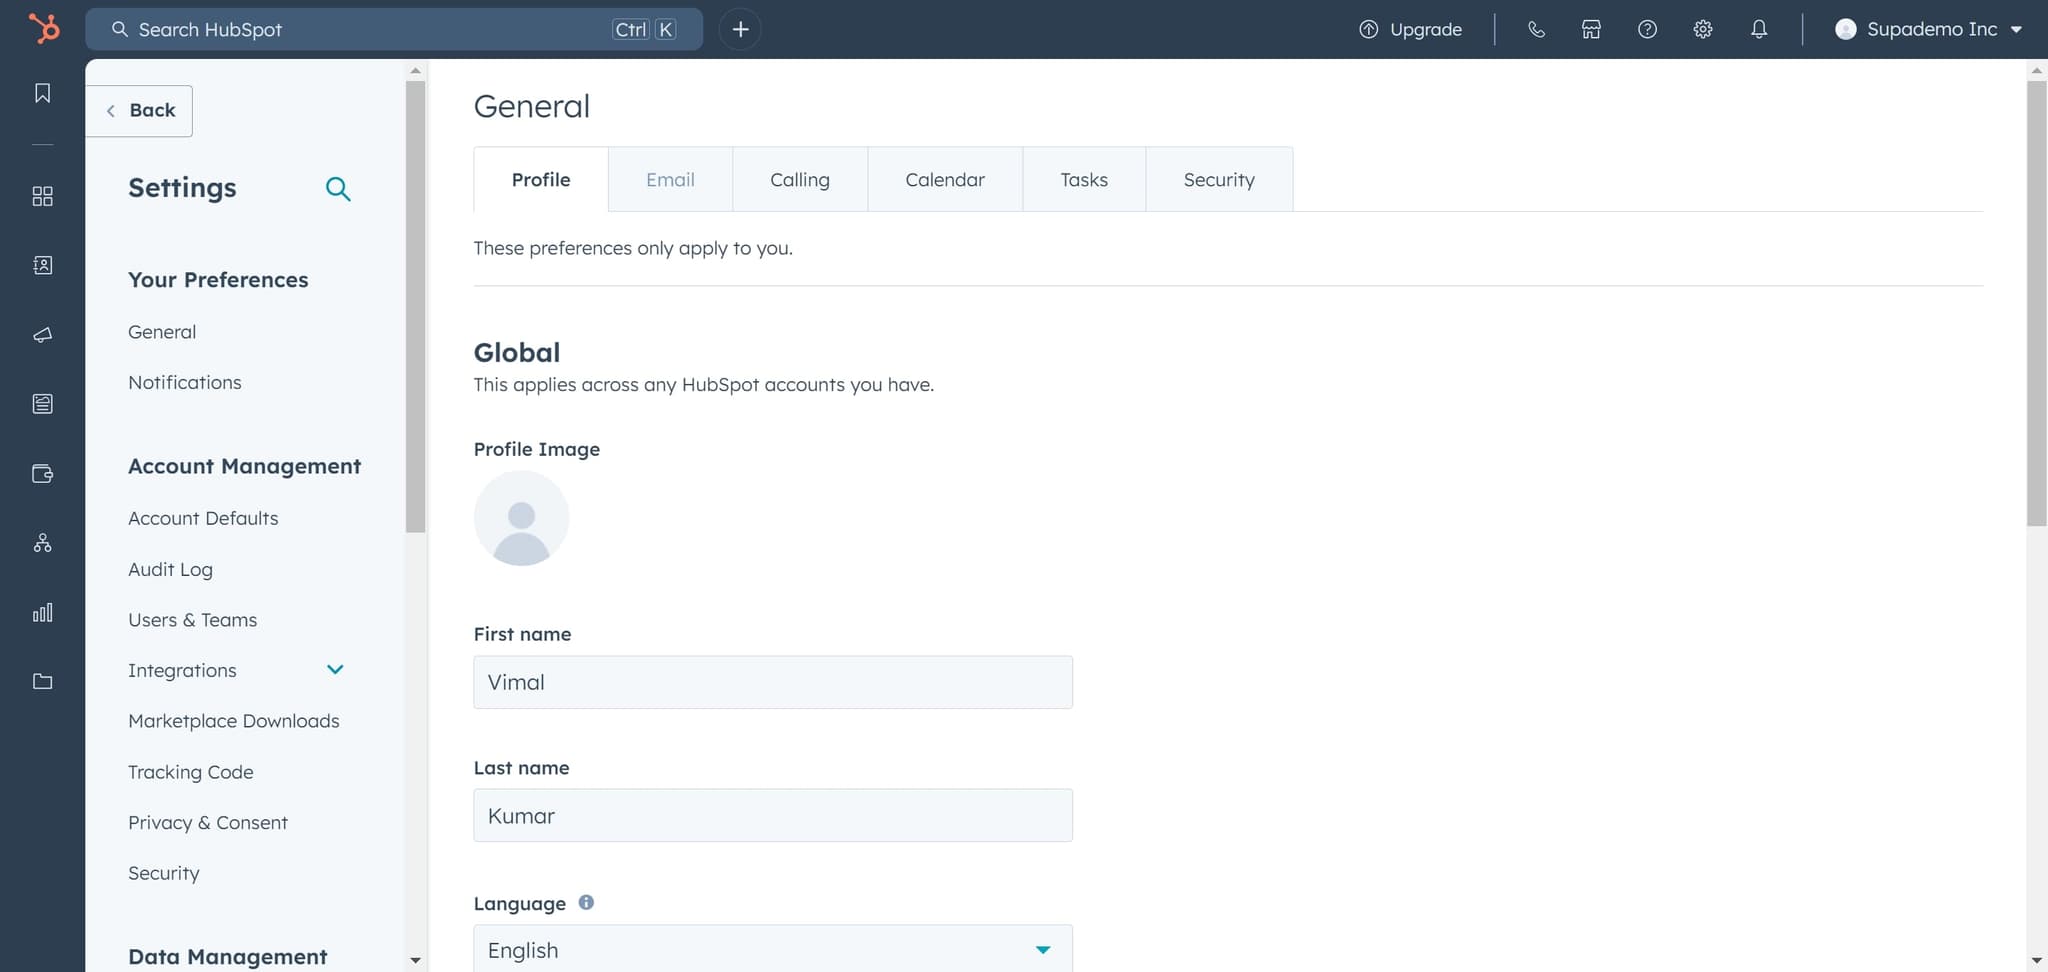Open Users & Teams settings
This screenshot has height=972, width=2048.
[192, 620]
